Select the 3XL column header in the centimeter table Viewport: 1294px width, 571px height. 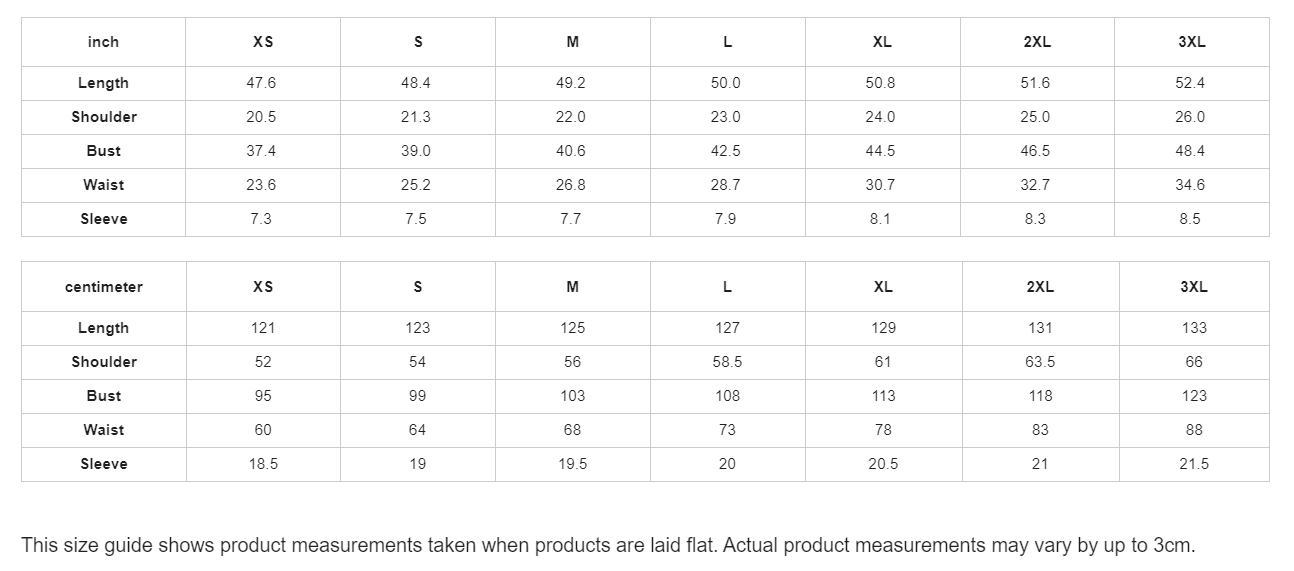pos(1193,287)
